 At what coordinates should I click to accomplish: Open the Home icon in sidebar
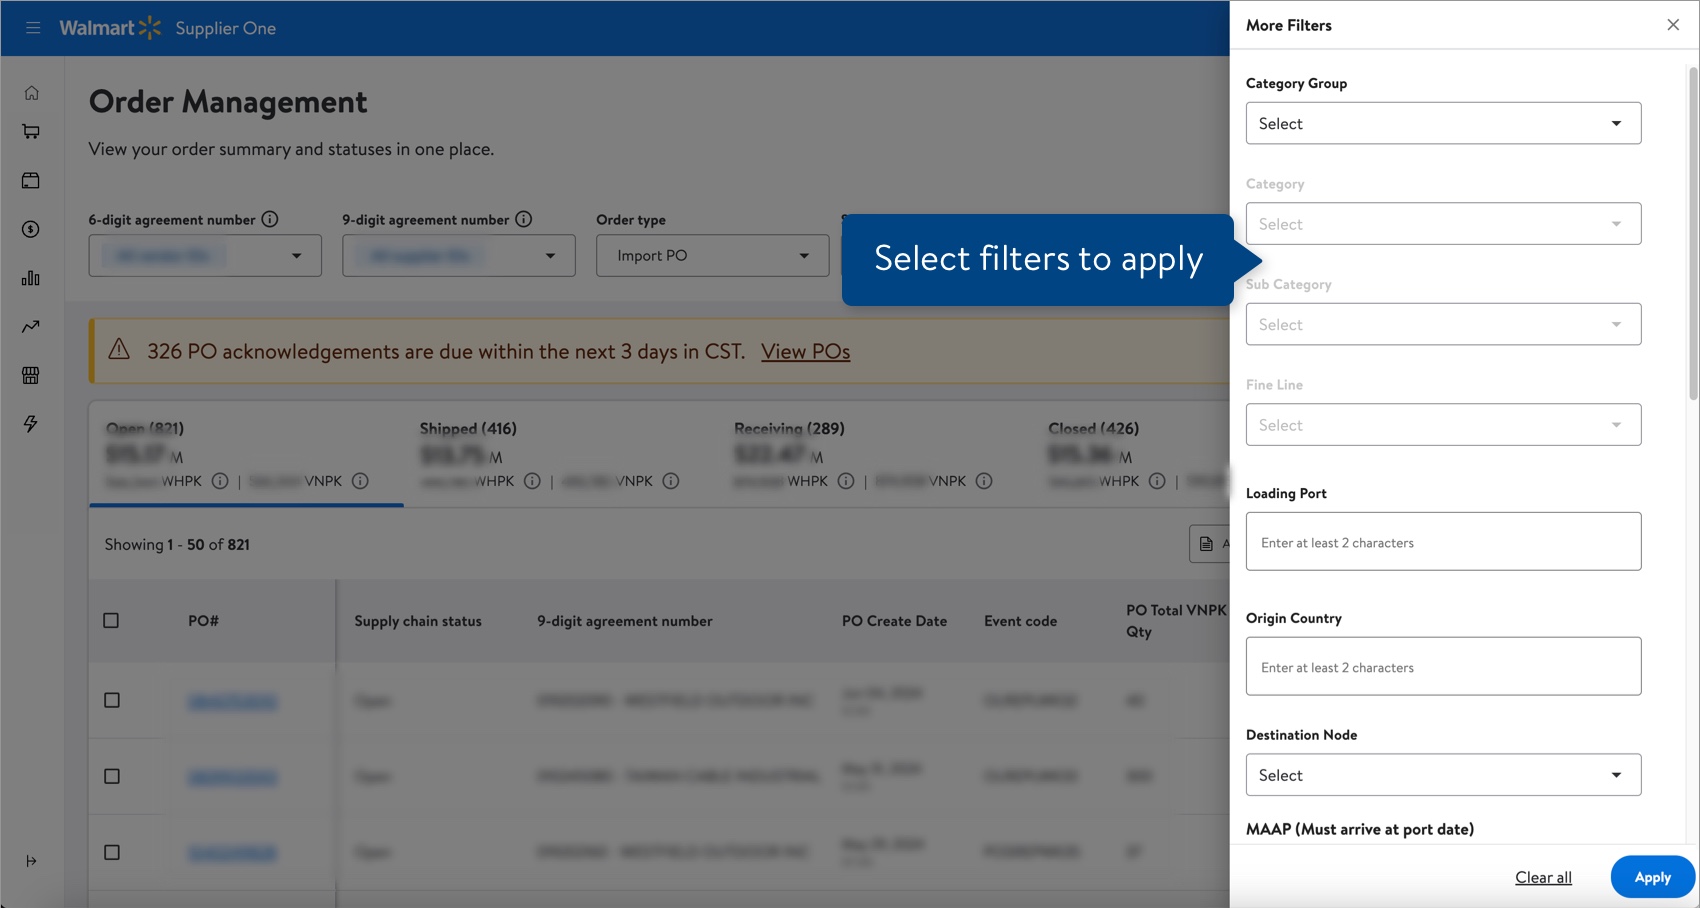coord(31,91)
